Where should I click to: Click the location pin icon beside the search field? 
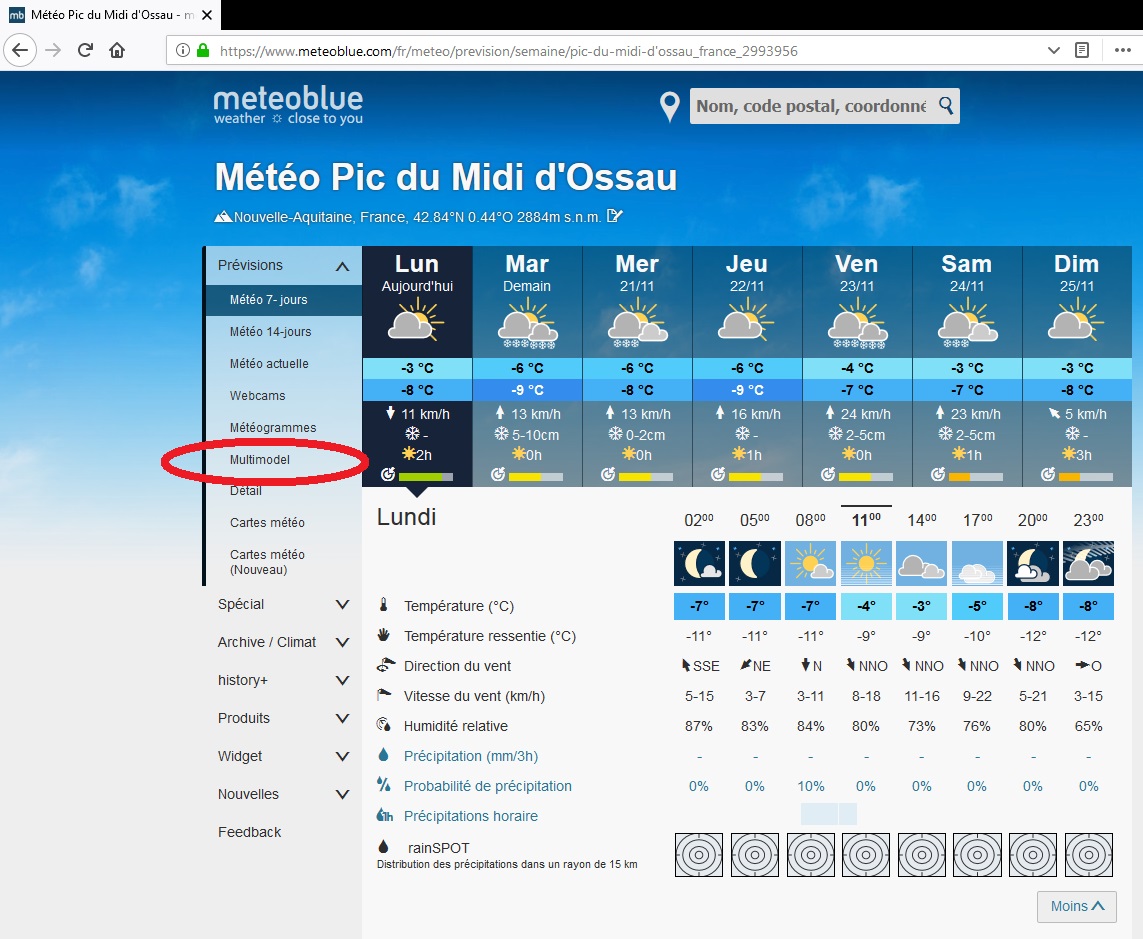click(x=668, y=105)
